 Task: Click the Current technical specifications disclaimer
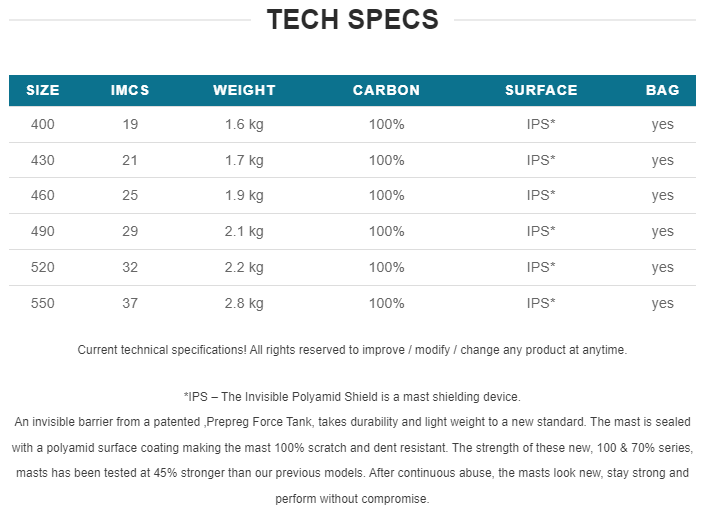[x=352, y=350]
